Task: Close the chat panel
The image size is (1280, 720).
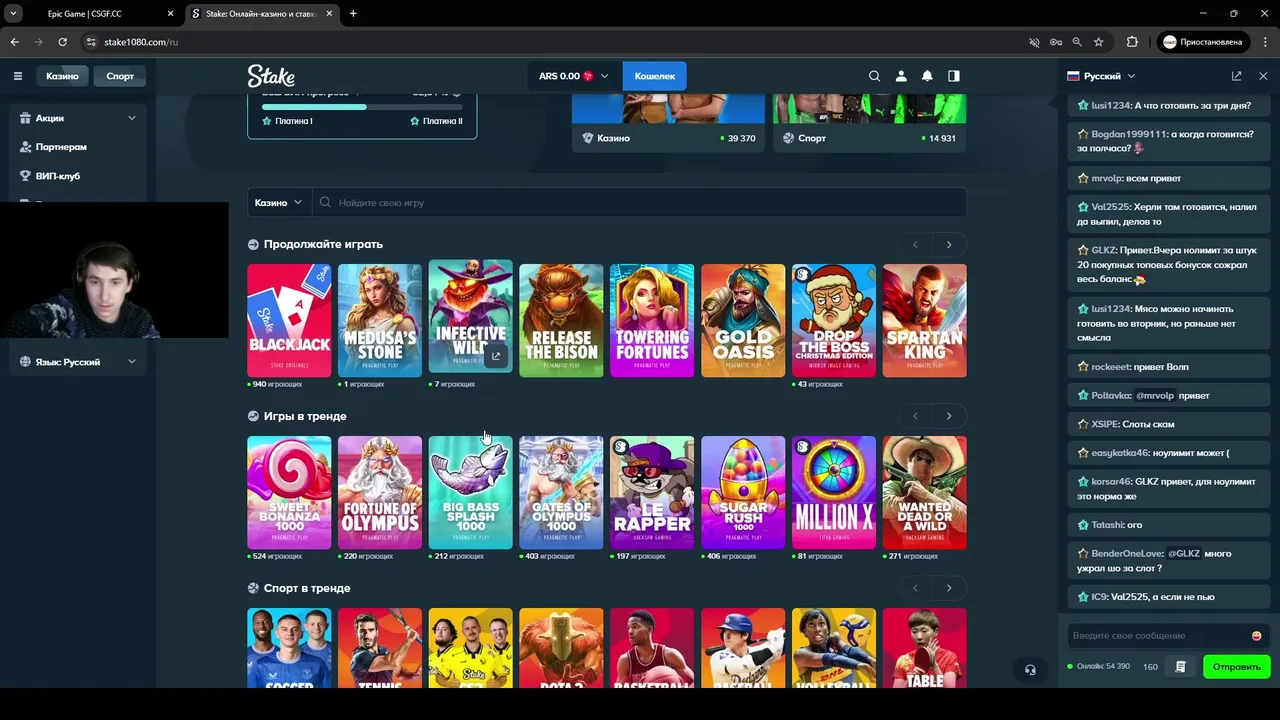Action: pos(1263,76)
